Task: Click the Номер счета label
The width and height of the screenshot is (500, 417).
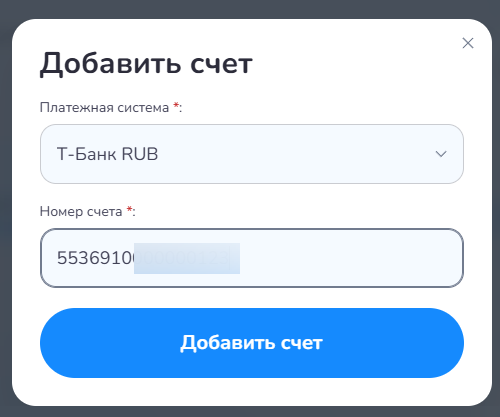Action: 81,211
